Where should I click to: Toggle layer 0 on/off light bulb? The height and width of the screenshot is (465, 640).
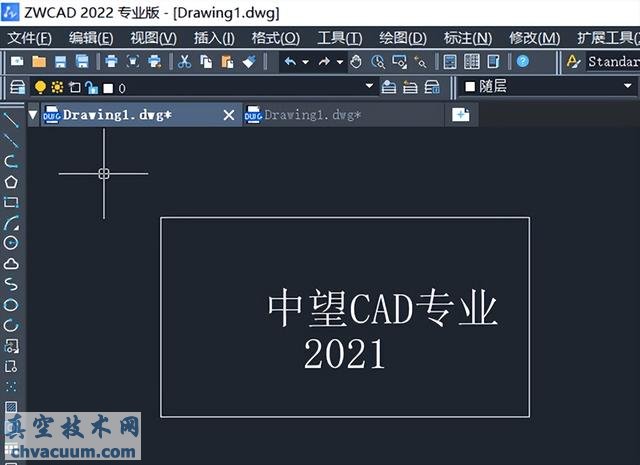coord(41,87)
